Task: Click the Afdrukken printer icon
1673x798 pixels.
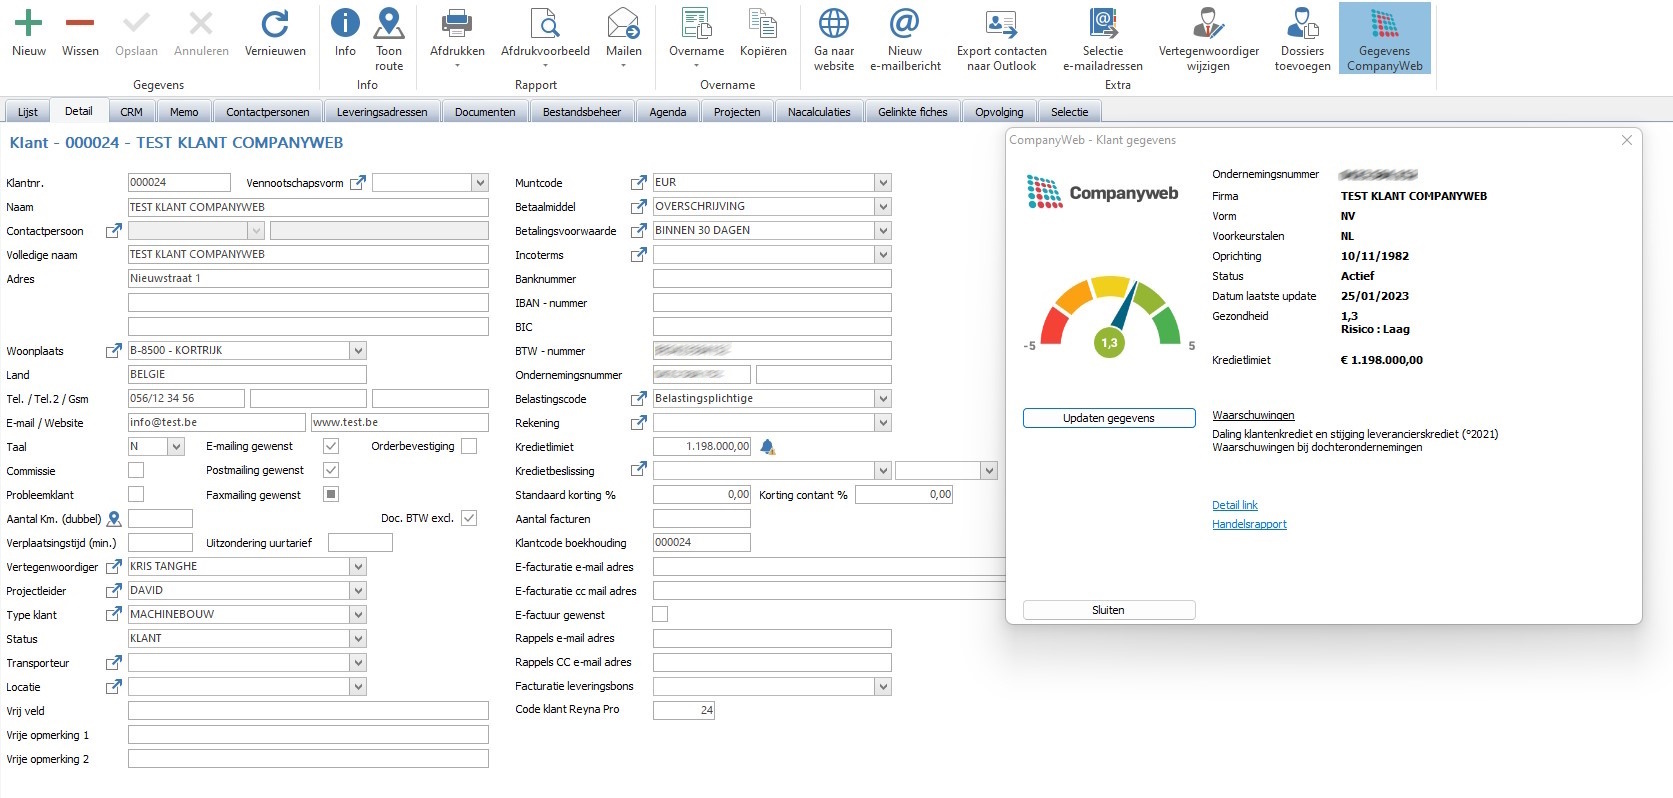Action: pyautogui.click(x=457, y=22)
